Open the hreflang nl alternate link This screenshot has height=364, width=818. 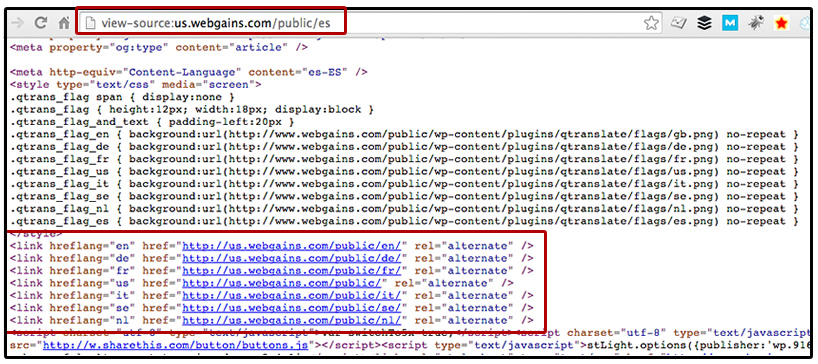pyautogui.click(x=291, y=321)
